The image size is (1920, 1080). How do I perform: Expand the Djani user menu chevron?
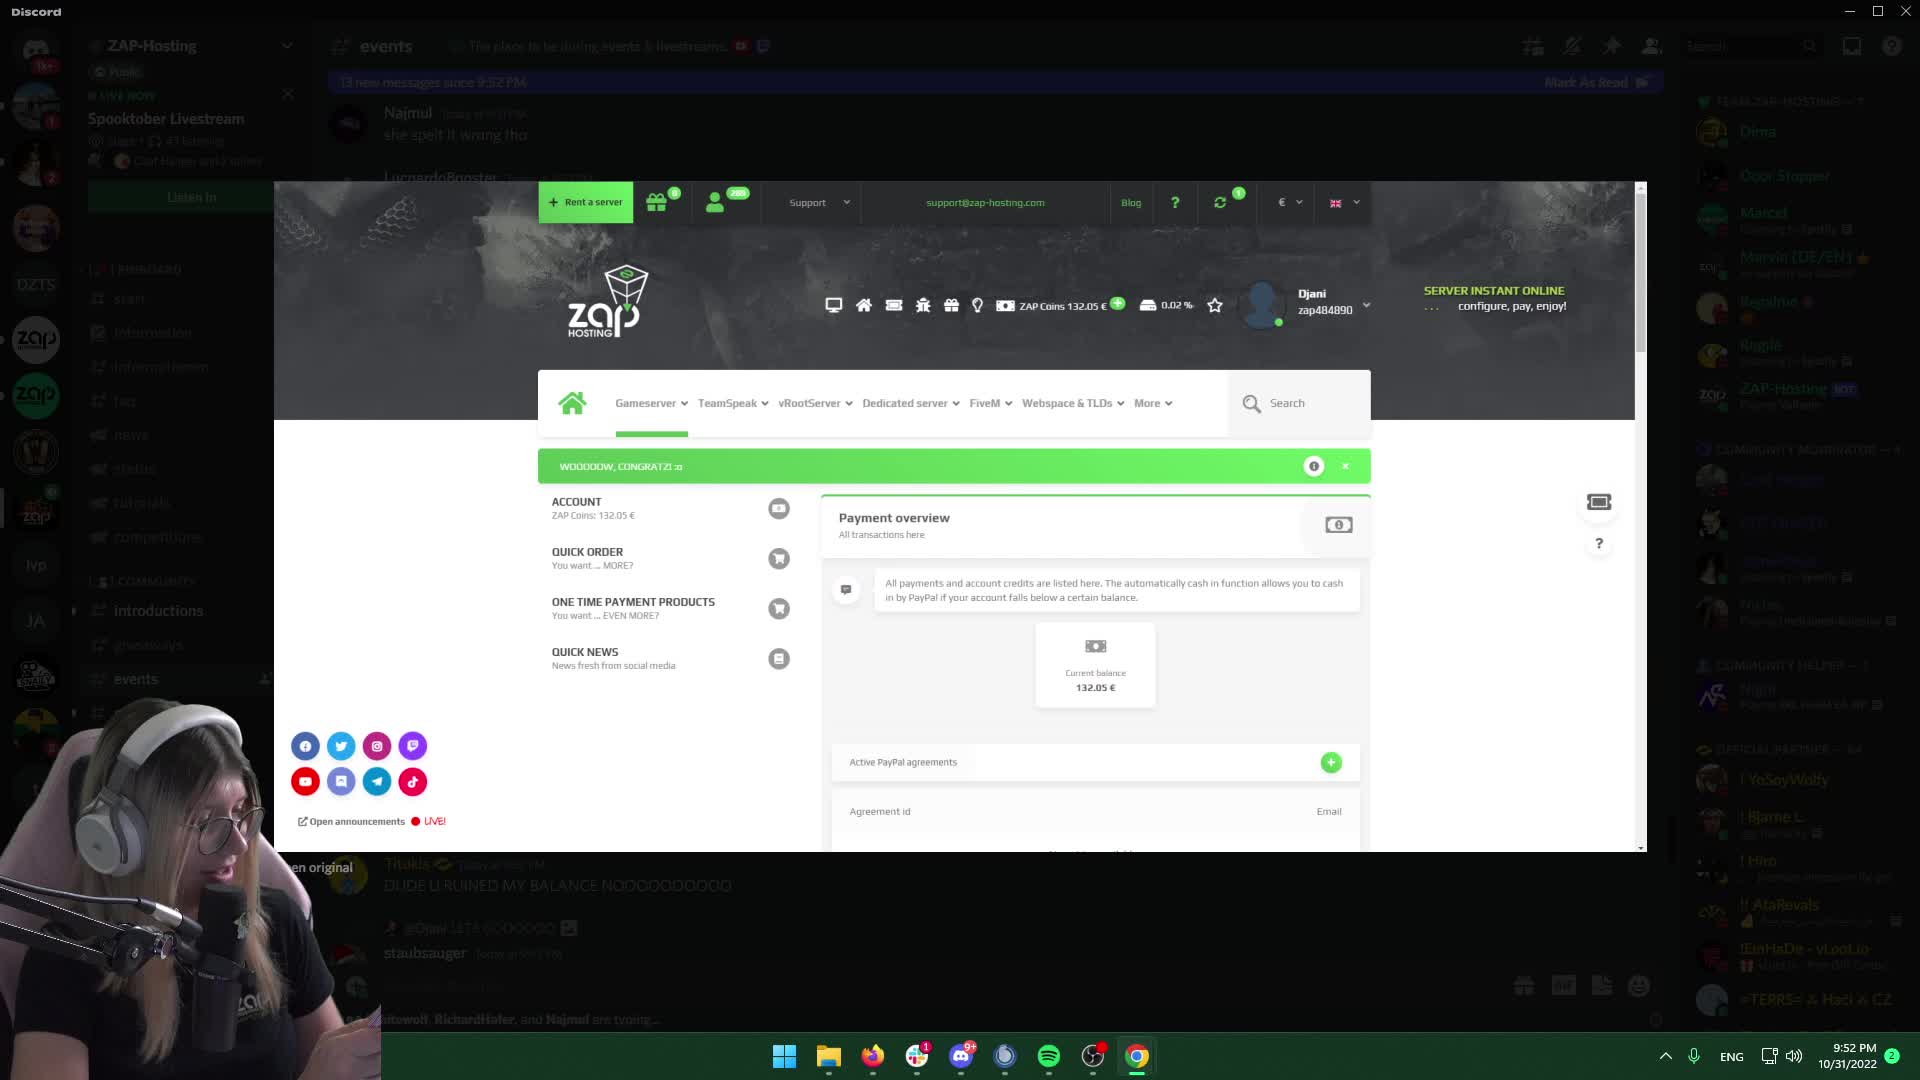click(x=1367, y=306)
